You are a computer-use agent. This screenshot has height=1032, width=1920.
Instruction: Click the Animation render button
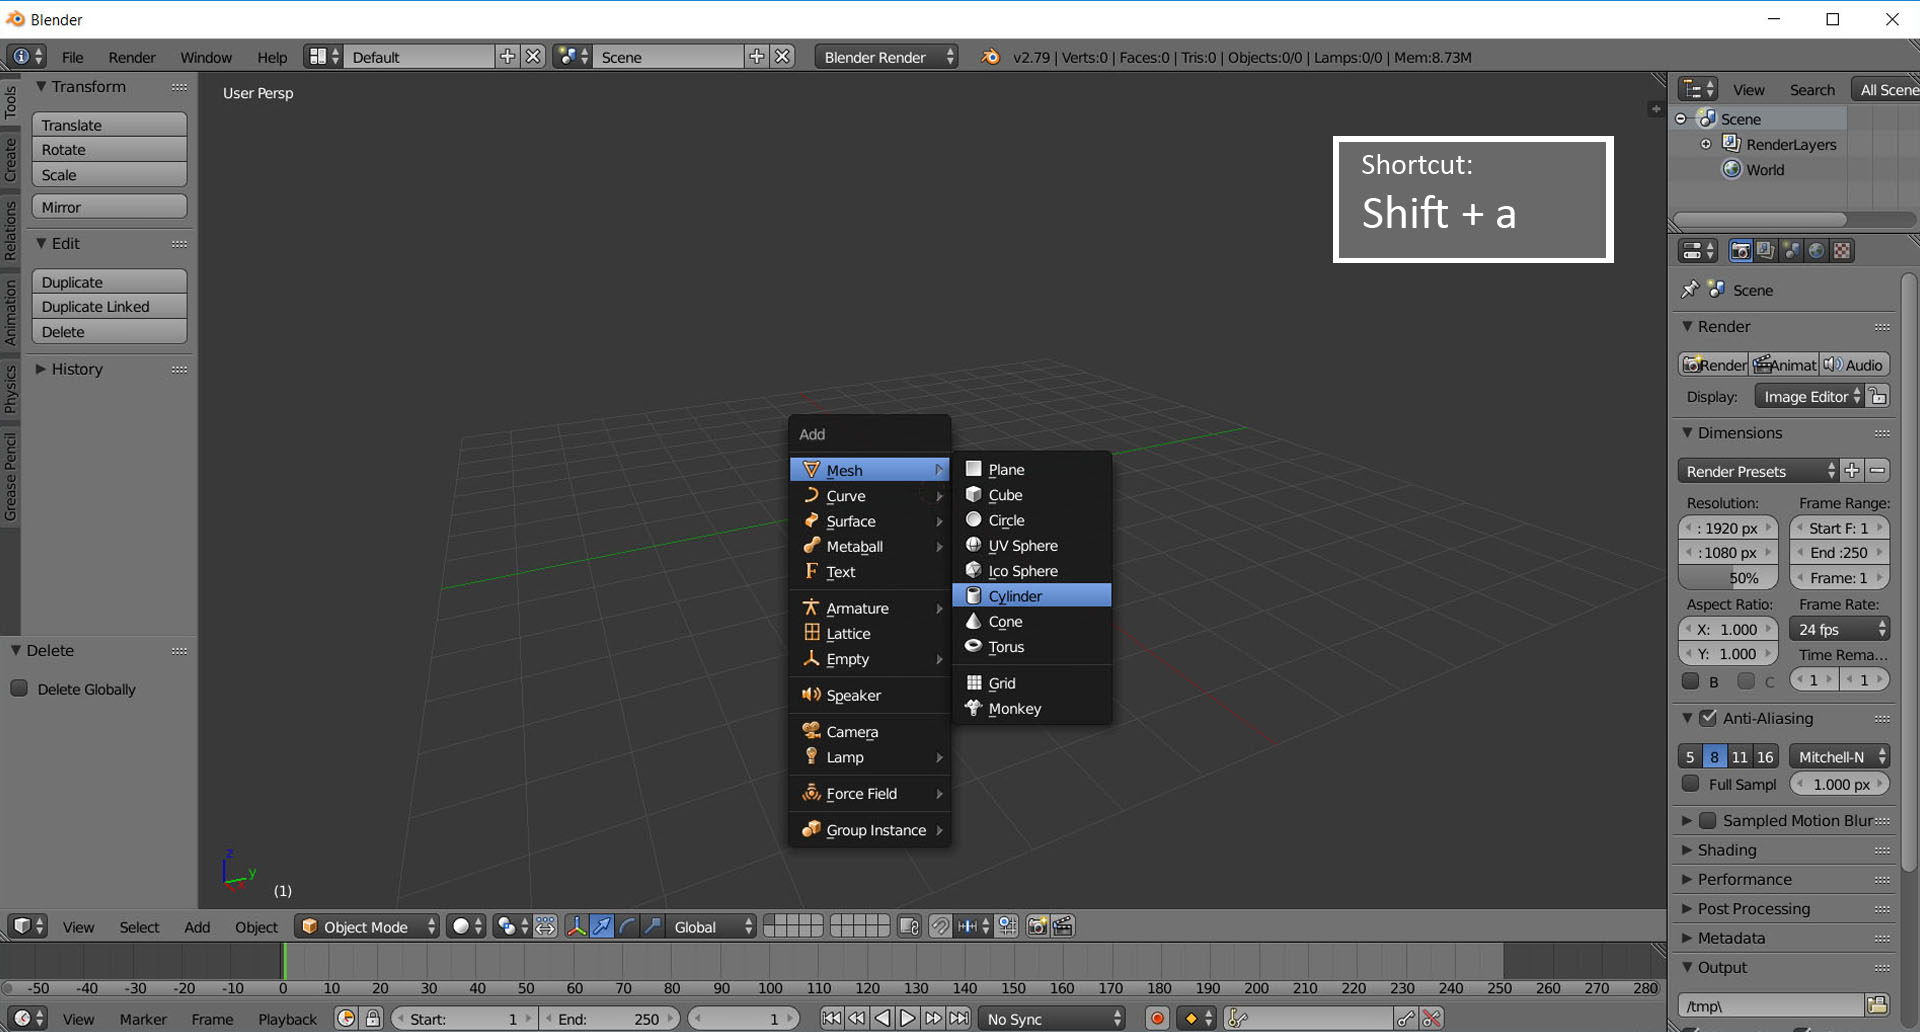point(1784,365)
